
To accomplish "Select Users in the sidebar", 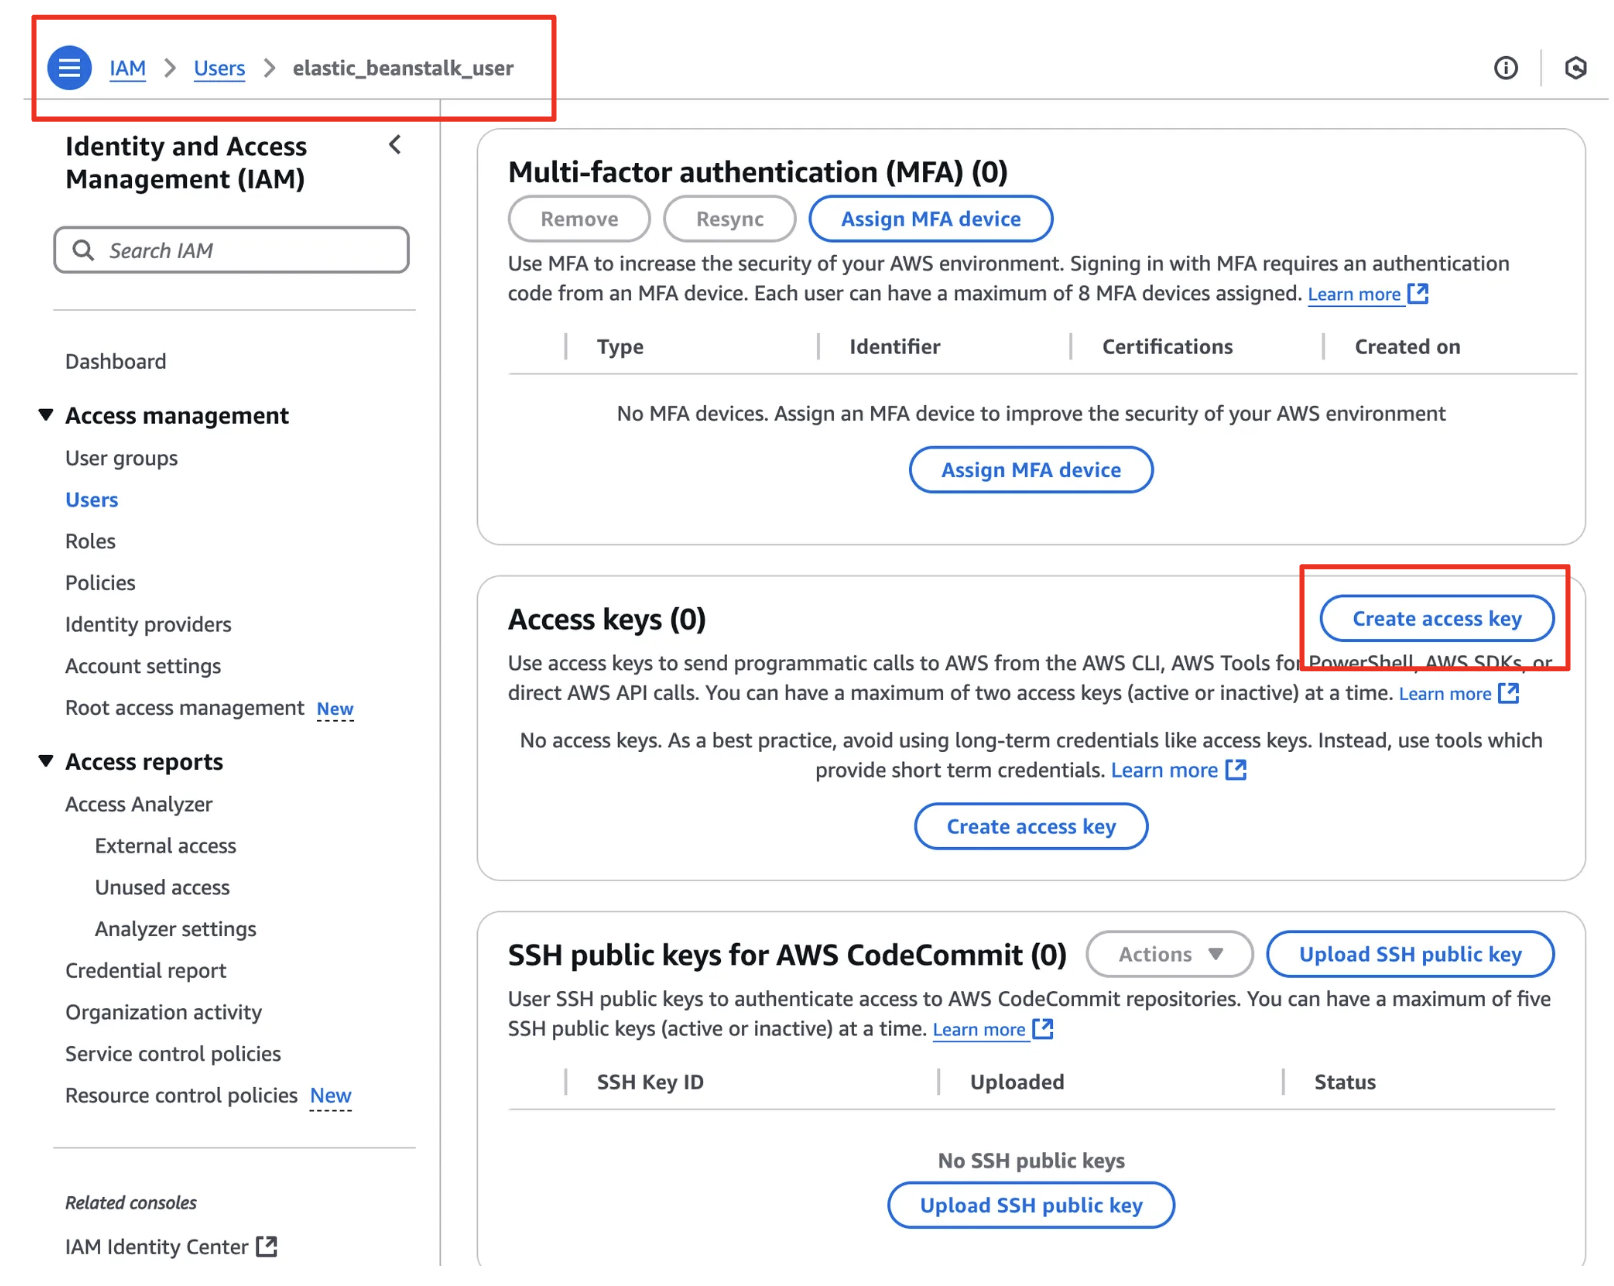I will click(92, 500).
